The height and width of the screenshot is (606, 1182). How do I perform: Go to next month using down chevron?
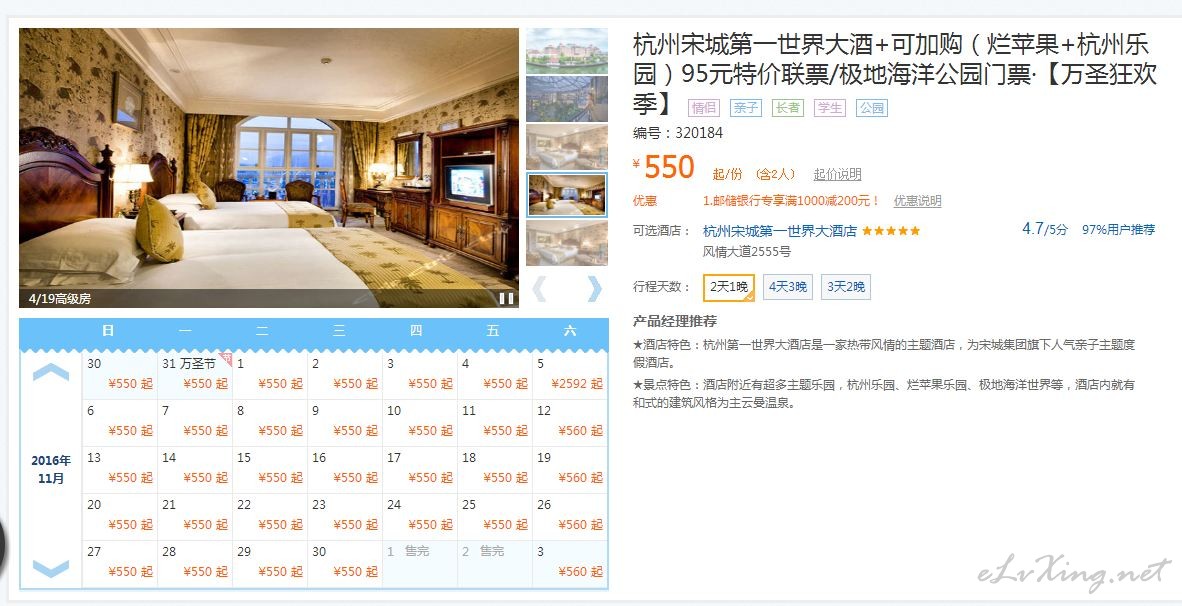tap(51, 568)
